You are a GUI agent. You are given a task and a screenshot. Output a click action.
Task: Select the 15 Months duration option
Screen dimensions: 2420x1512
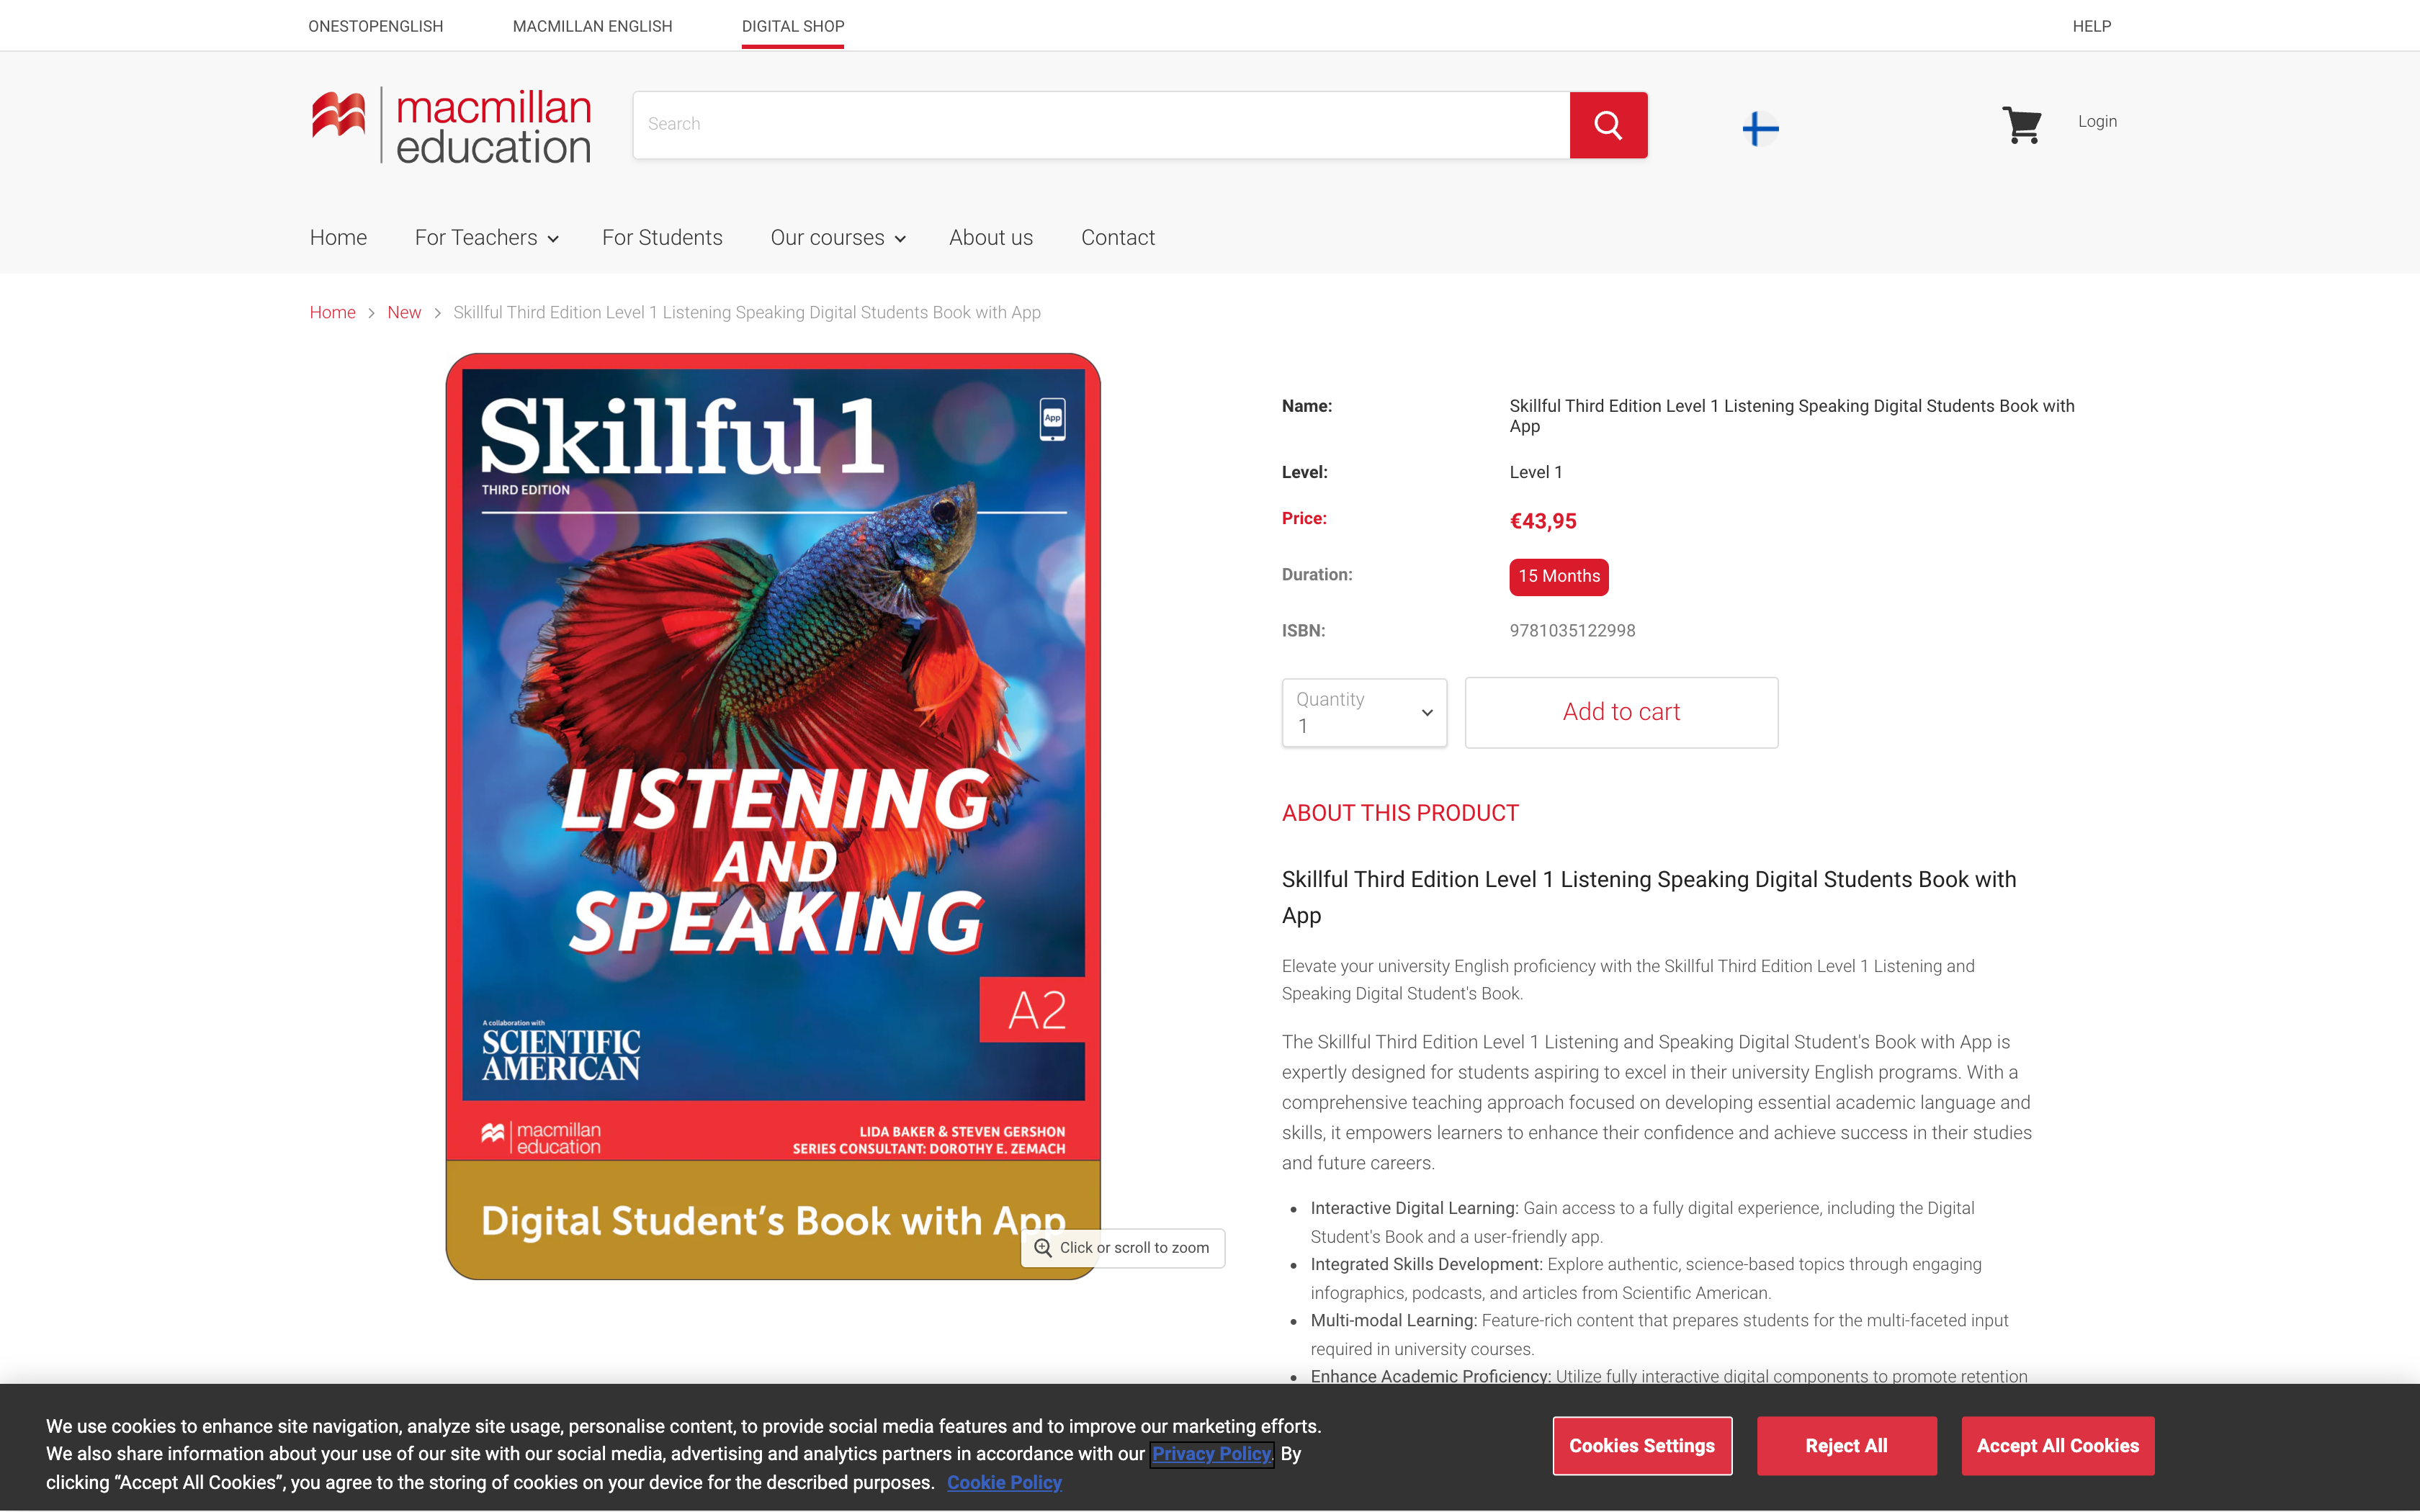pos(1558,577)
